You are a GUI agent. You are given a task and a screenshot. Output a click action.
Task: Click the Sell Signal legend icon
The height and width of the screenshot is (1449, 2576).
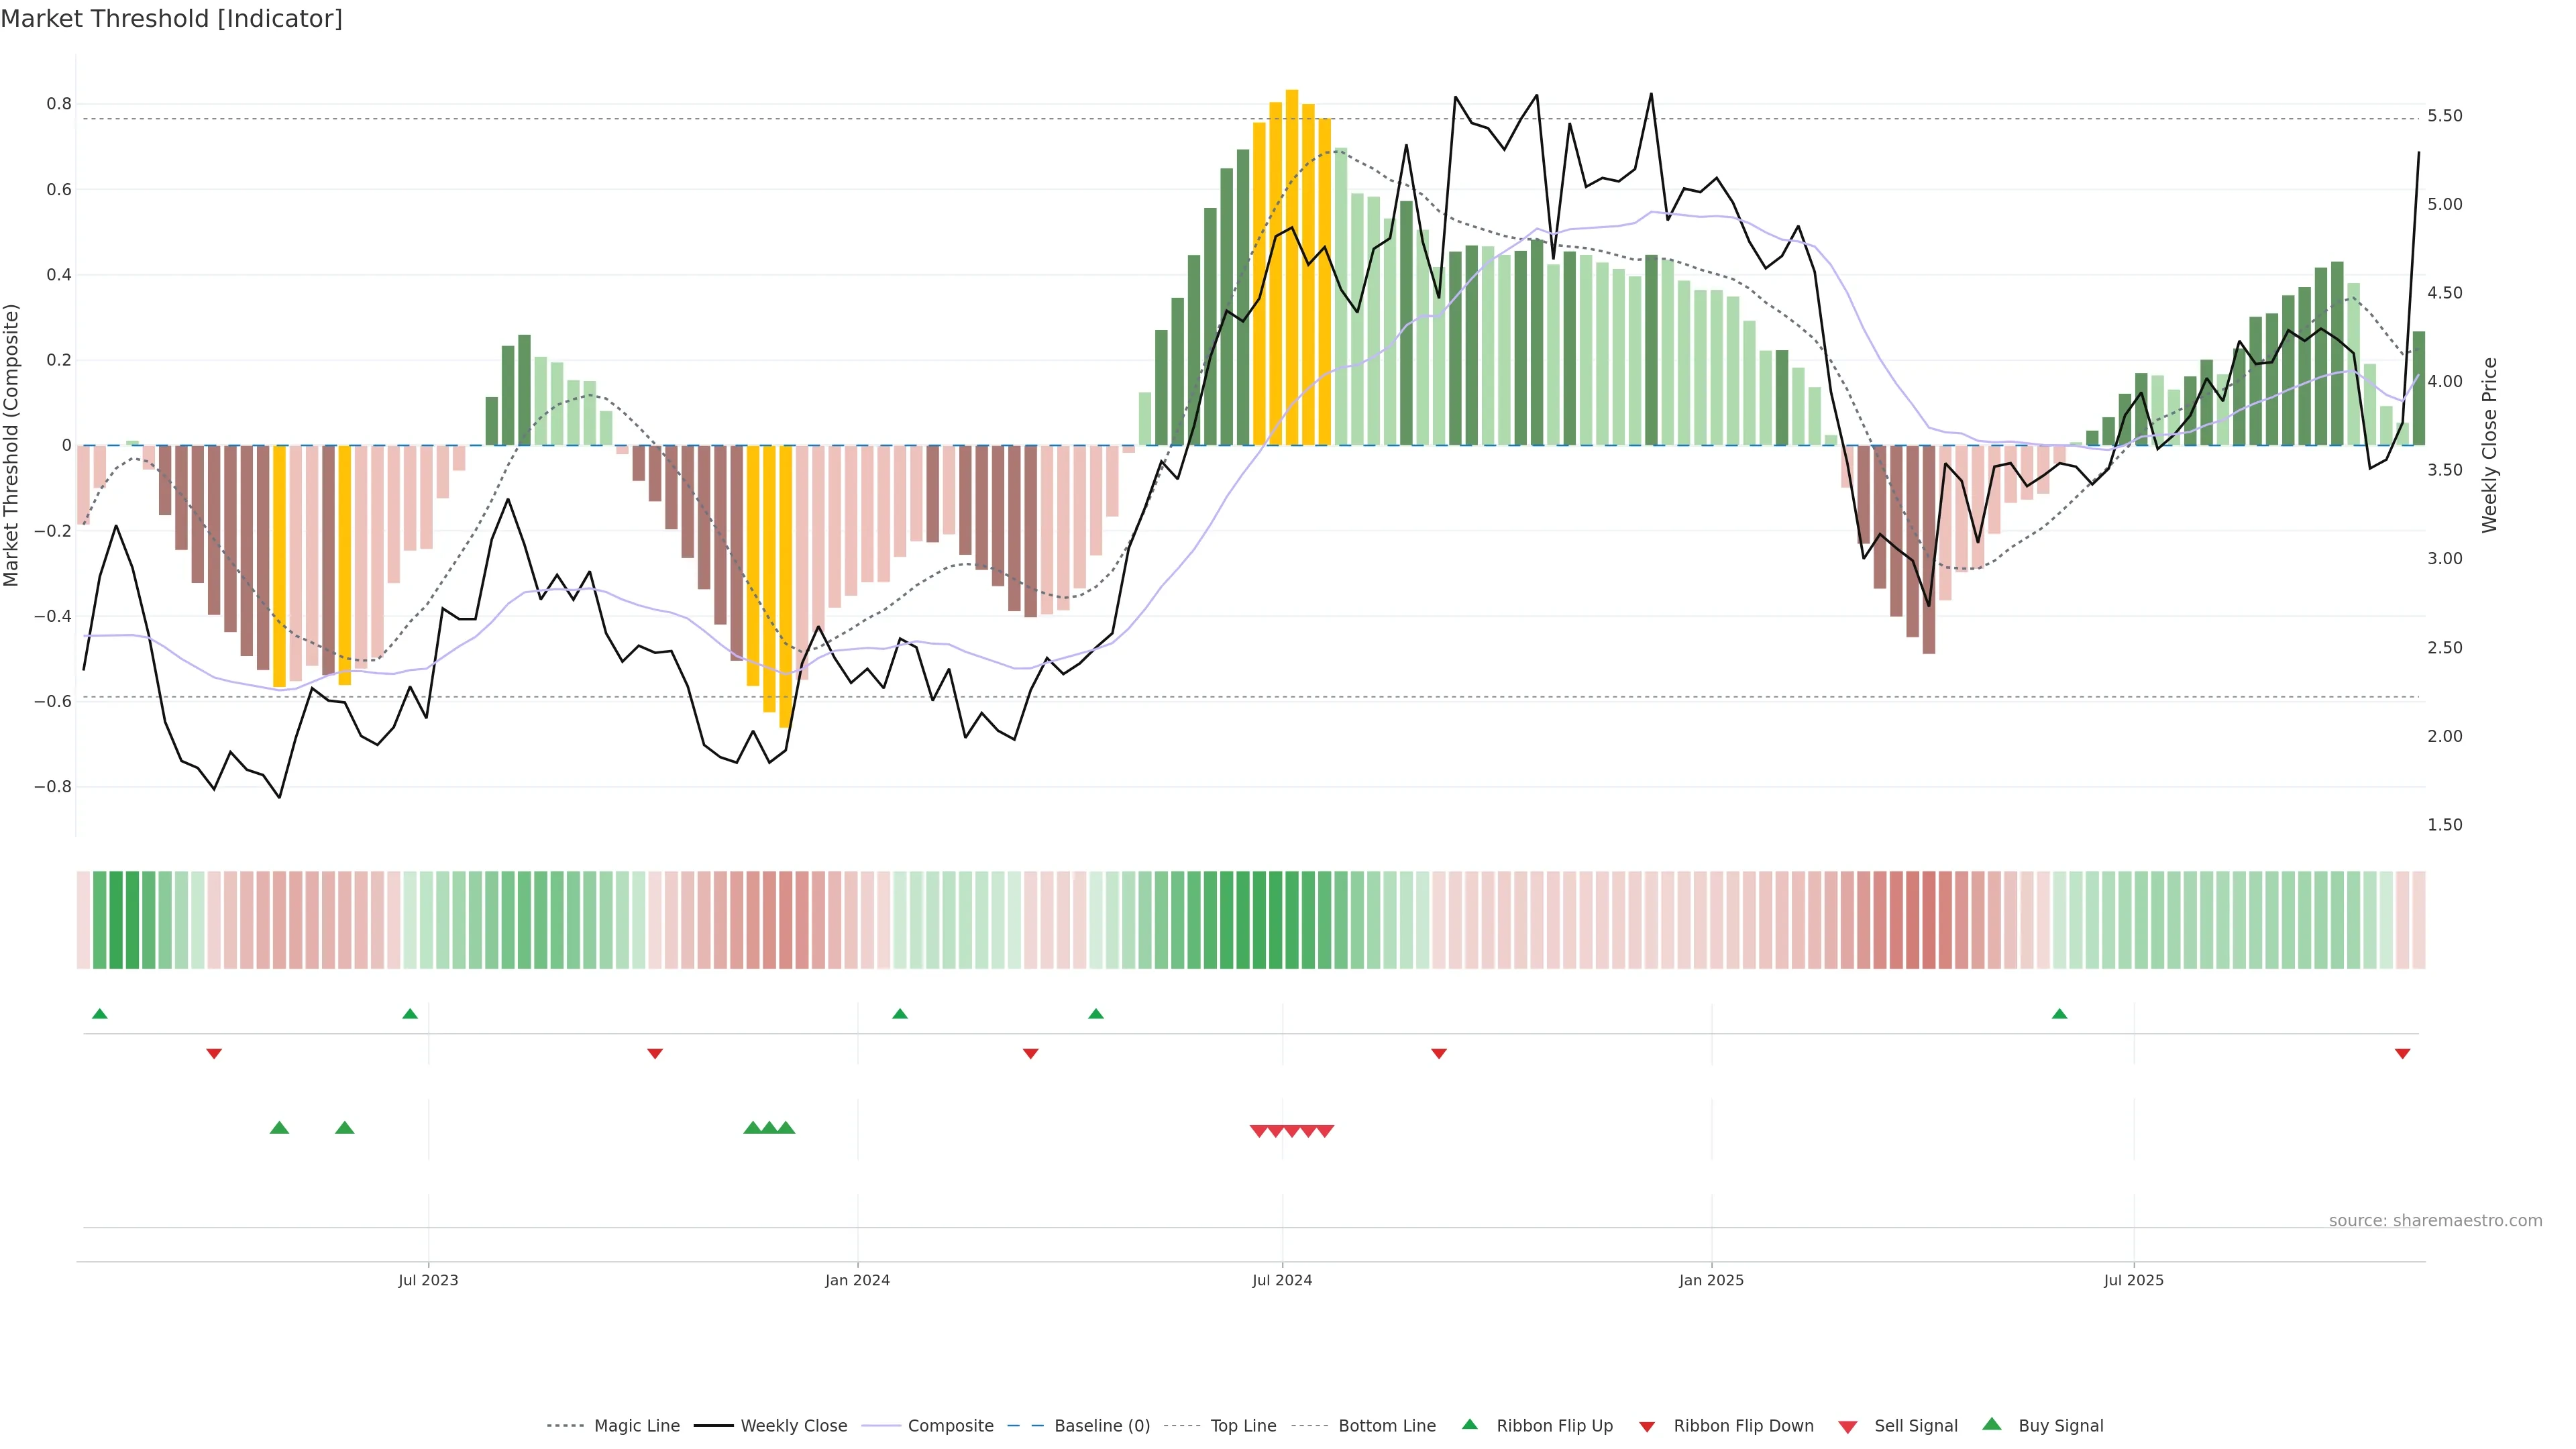(1848, 1427)
